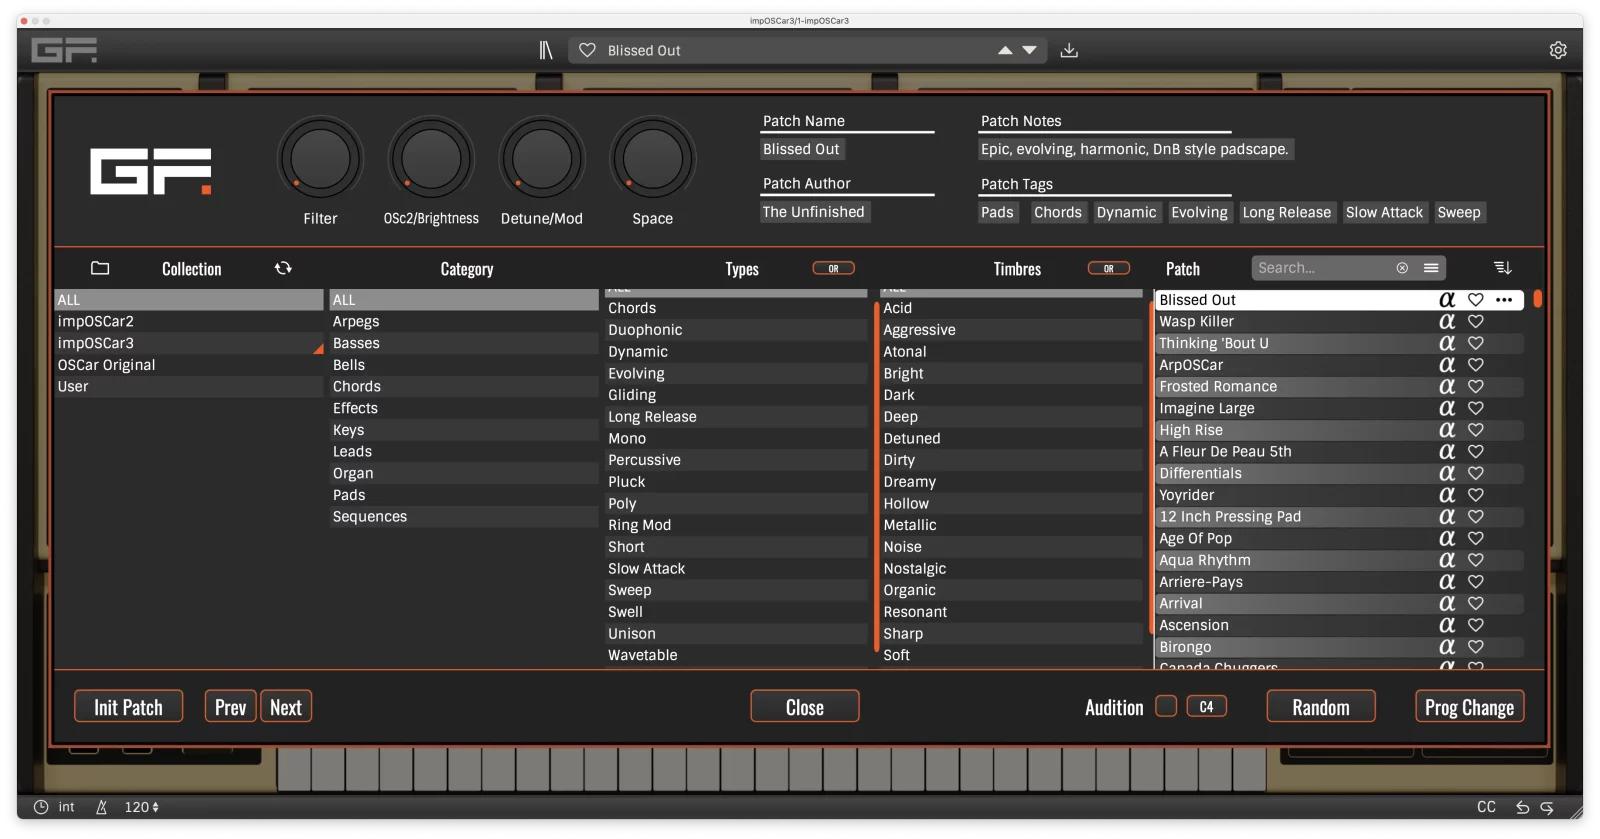
Task: Click the clock sync icon in status bar
Action: pos(41,807)
